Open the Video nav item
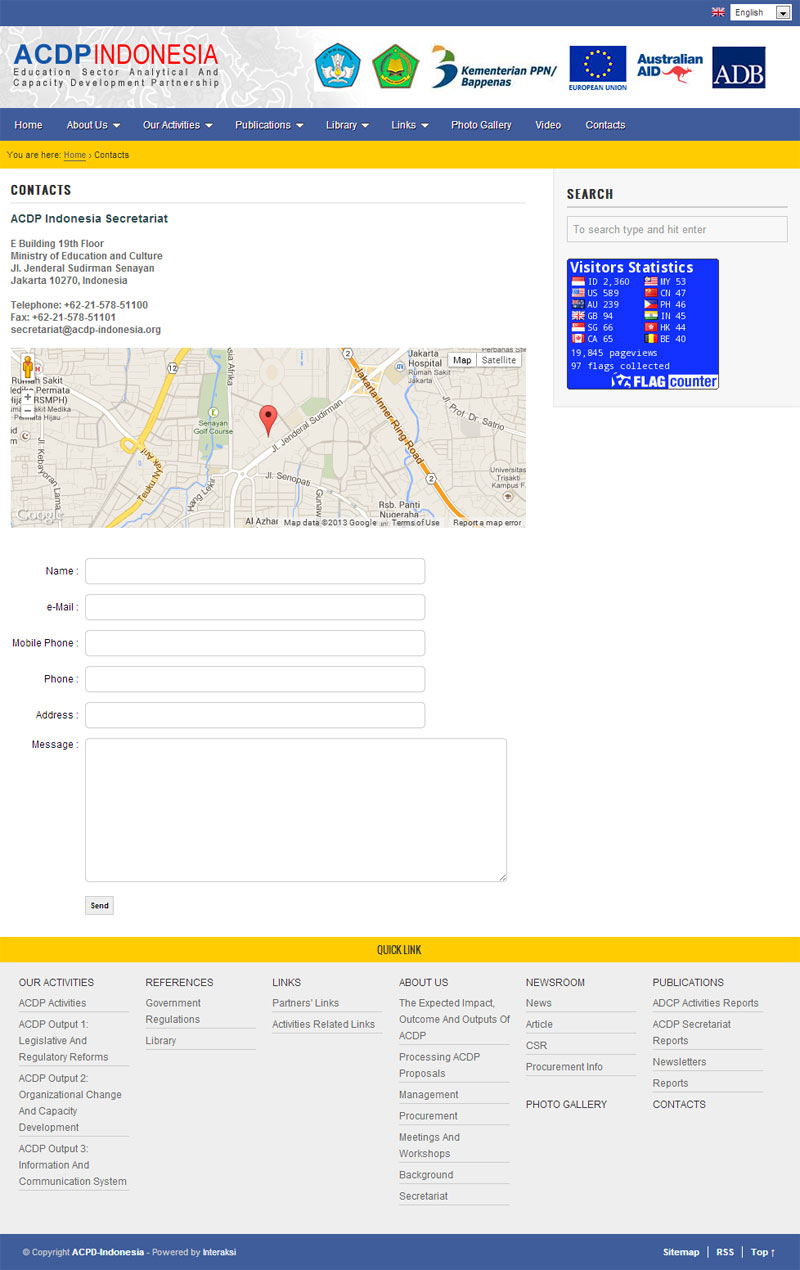 pyautogui.click(x=548, y=125)
